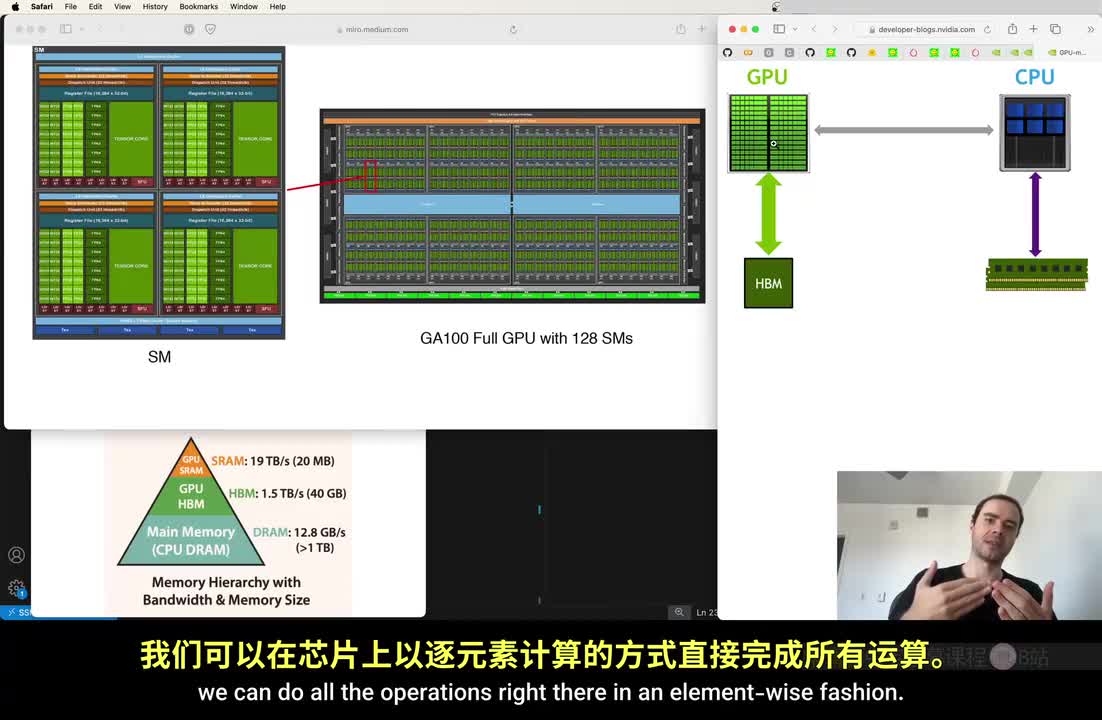Screen dimensions: 1102x720
Task: Click the extension icon left of shield
Action: 189,29
